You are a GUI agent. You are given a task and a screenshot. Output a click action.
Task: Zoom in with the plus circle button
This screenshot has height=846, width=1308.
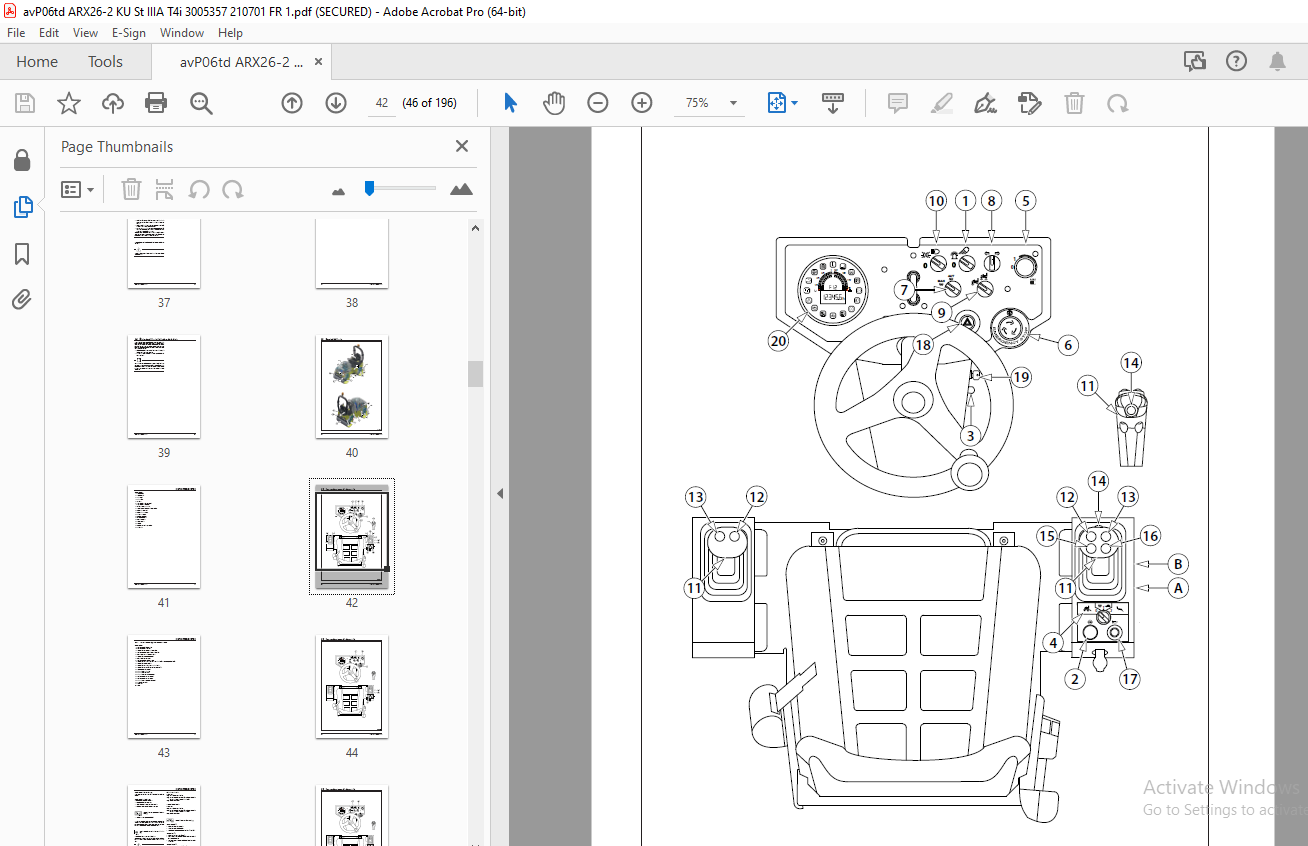(x=642, y=103)
